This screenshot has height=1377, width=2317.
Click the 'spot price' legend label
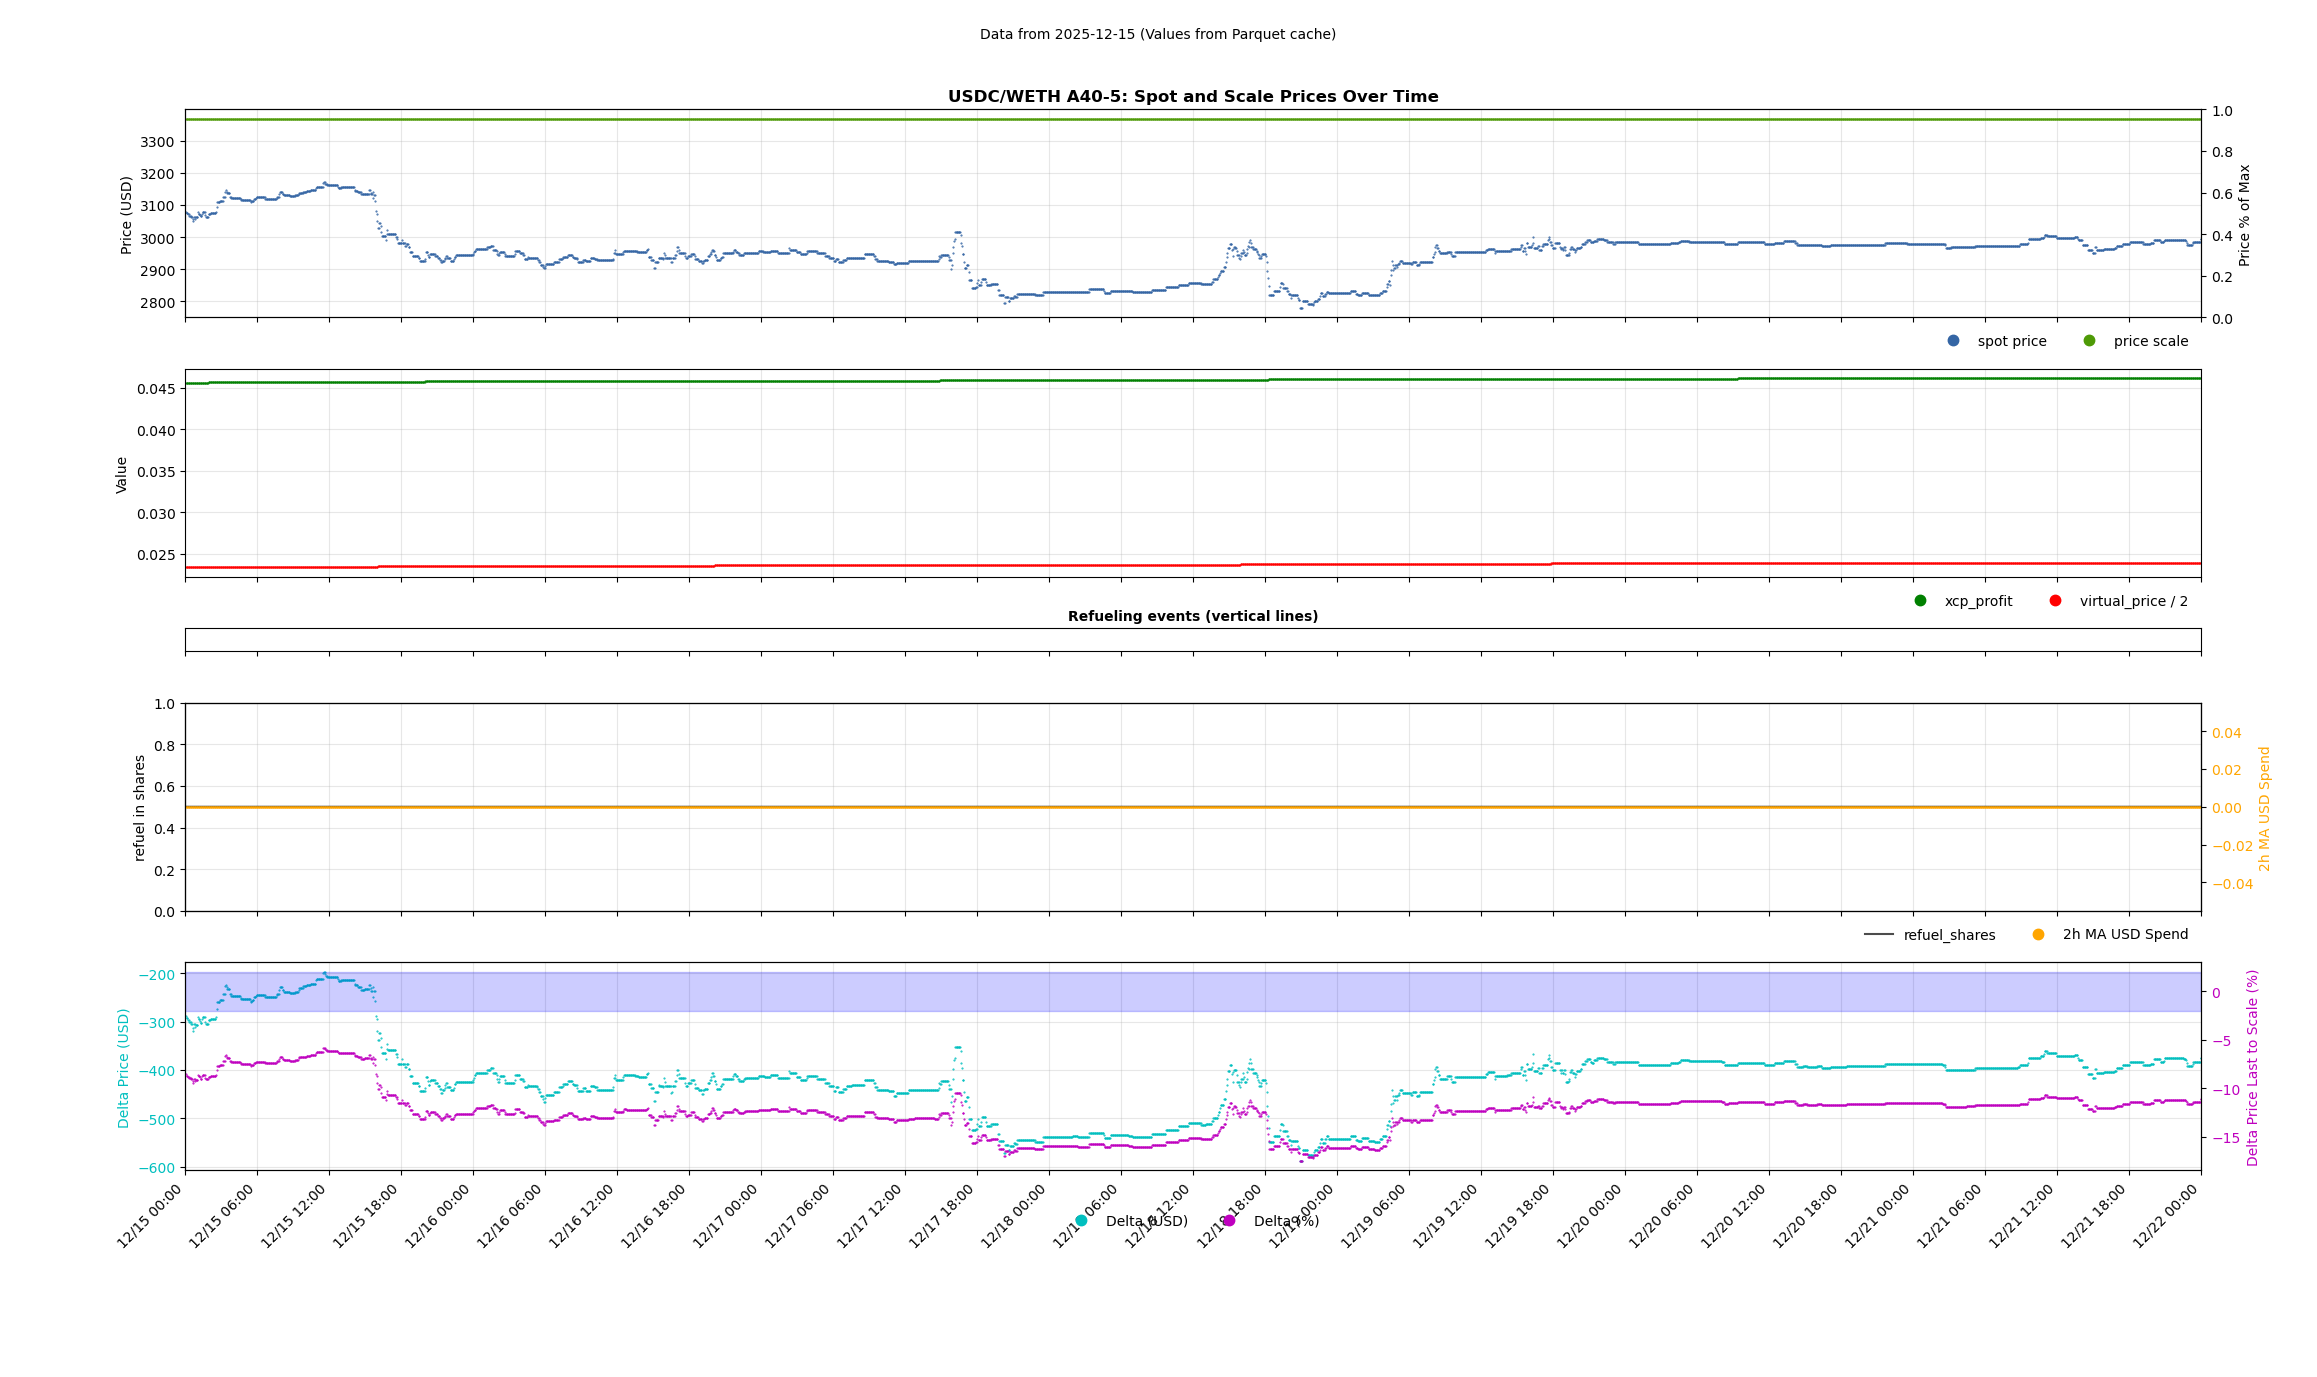click(x=2011, y=341)
